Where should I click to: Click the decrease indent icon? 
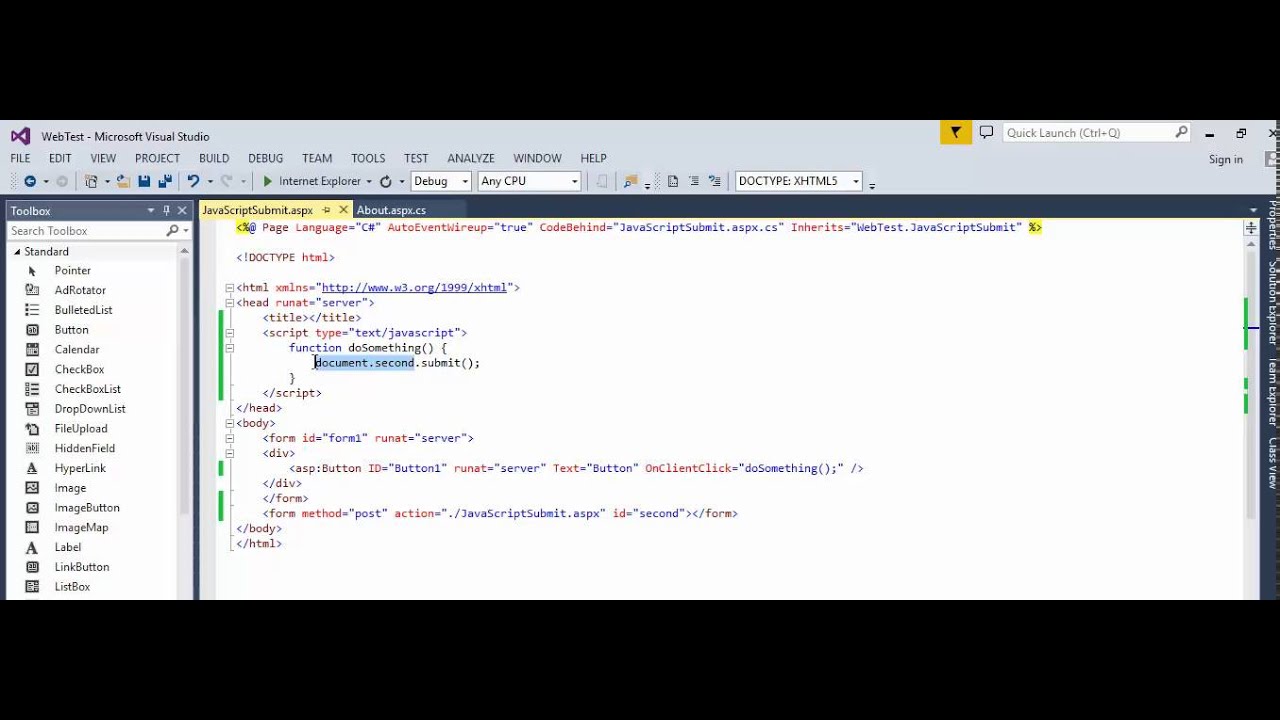[x=694, y=181]
